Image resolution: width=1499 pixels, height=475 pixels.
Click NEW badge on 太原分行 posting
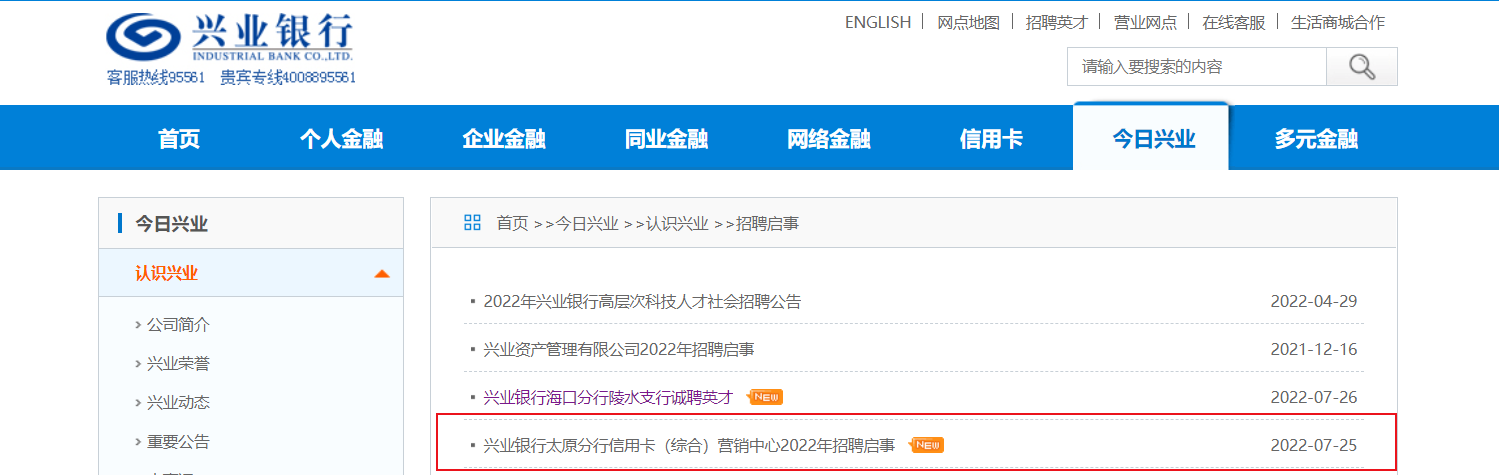(927, 445)
